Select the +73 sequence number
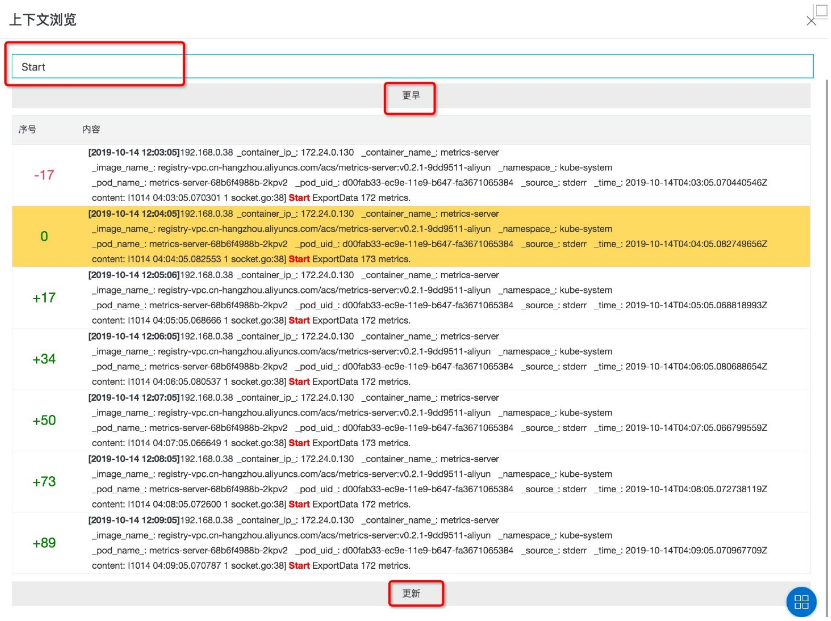The image size is (831, 621). coord(44,482)
